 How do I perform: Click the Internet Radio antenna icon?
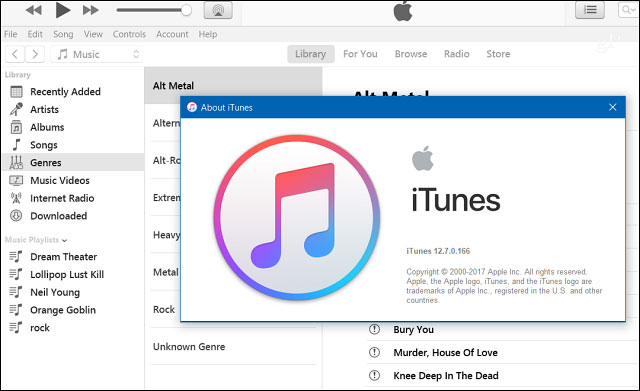coord(16,198)
